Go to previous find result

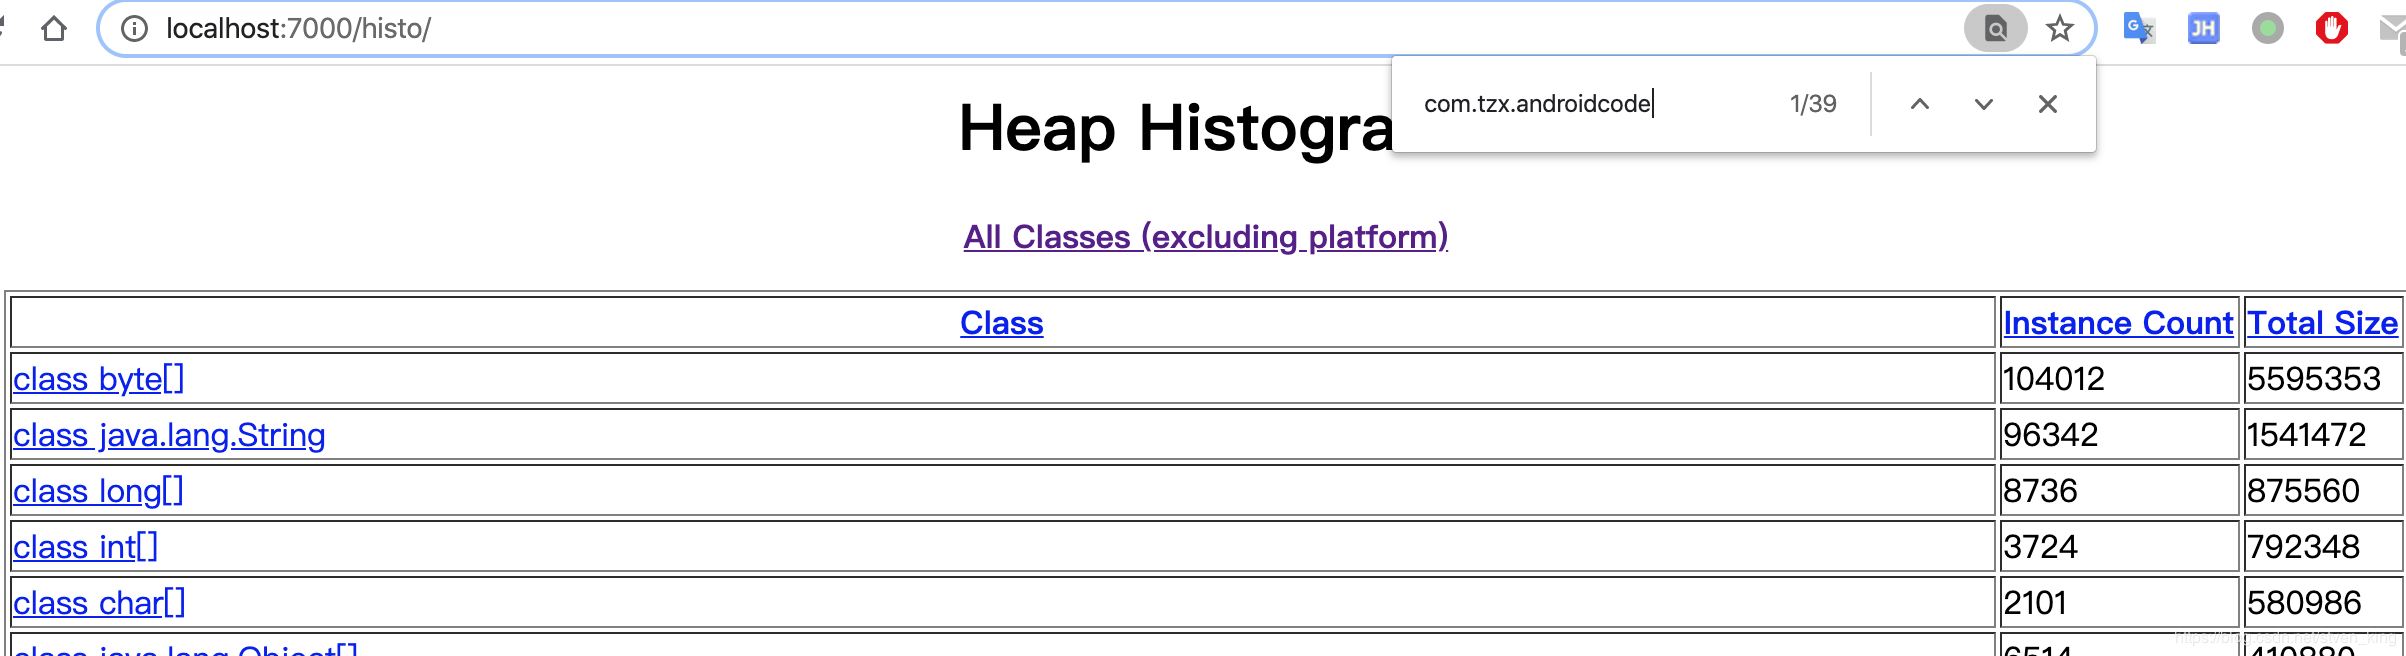click(x=1920, y=104)
